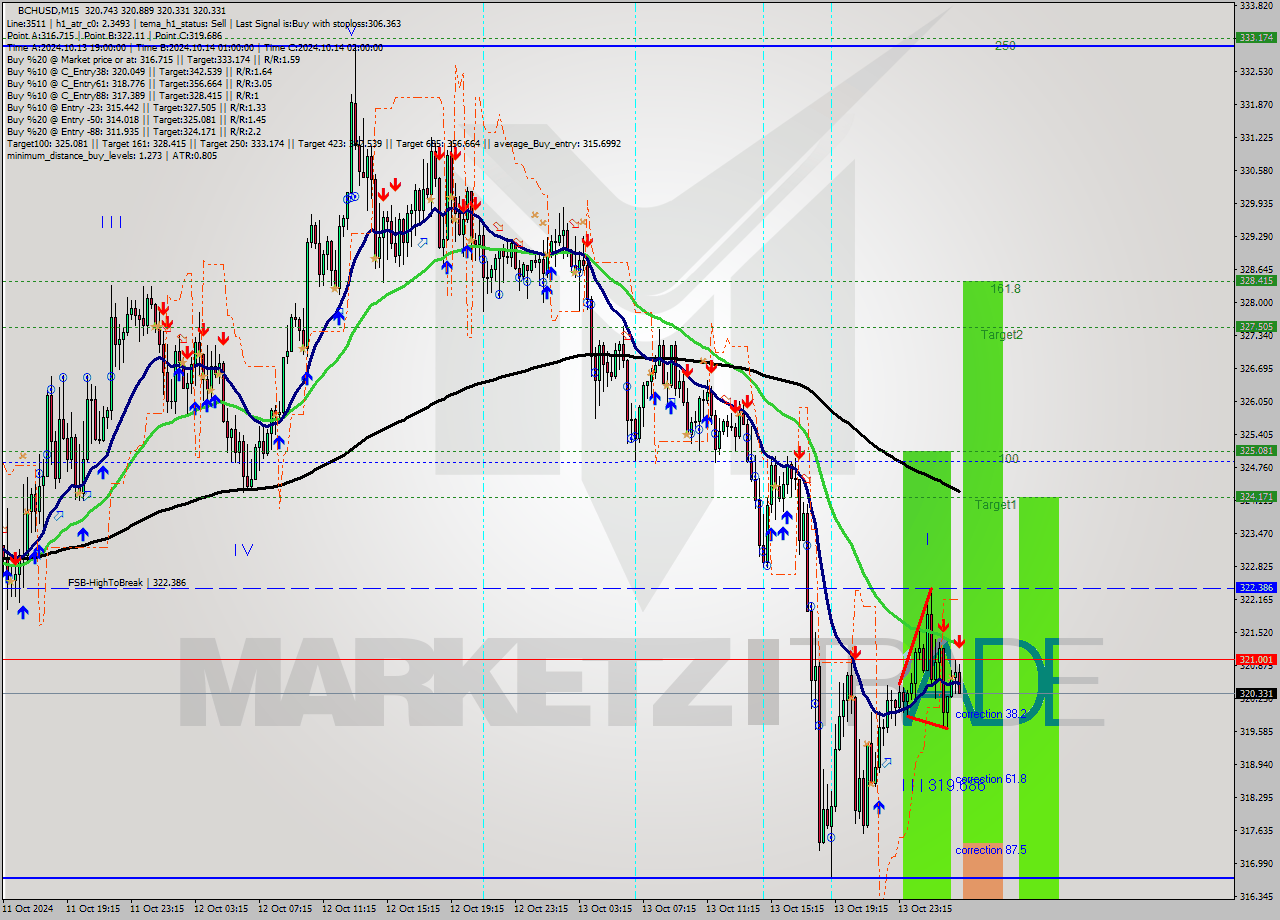Click the 161.8 Fibonacci label

[x=1006, y=289]
